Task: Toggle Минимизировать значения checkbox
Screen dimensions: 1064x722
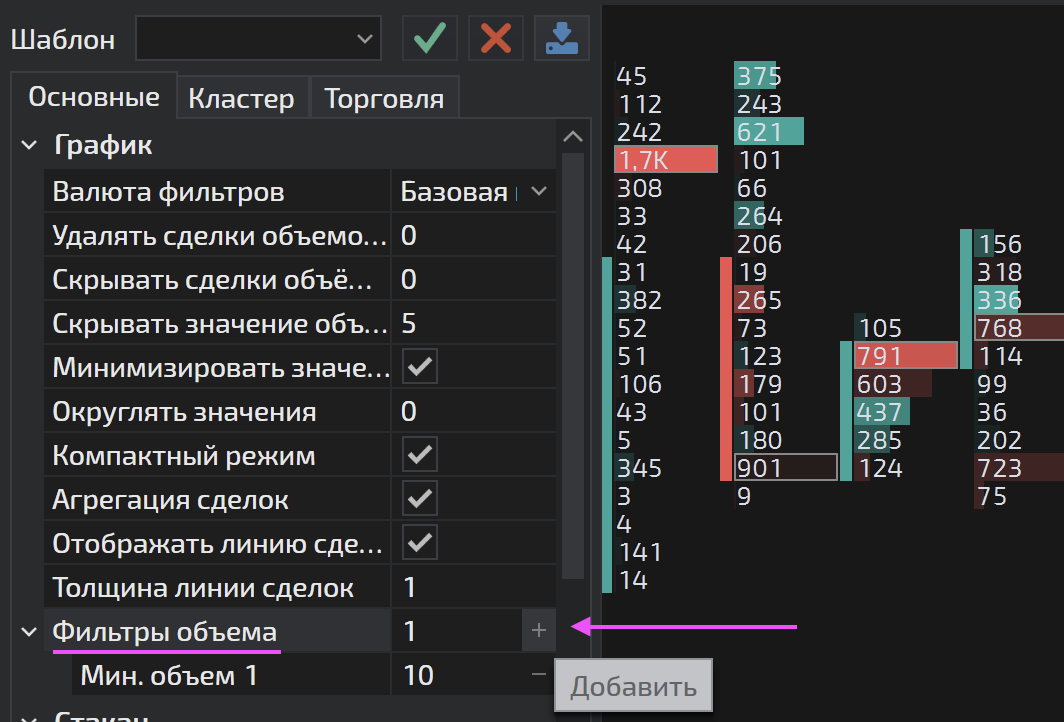Action: pyautogui.click(x=420, y=367)
